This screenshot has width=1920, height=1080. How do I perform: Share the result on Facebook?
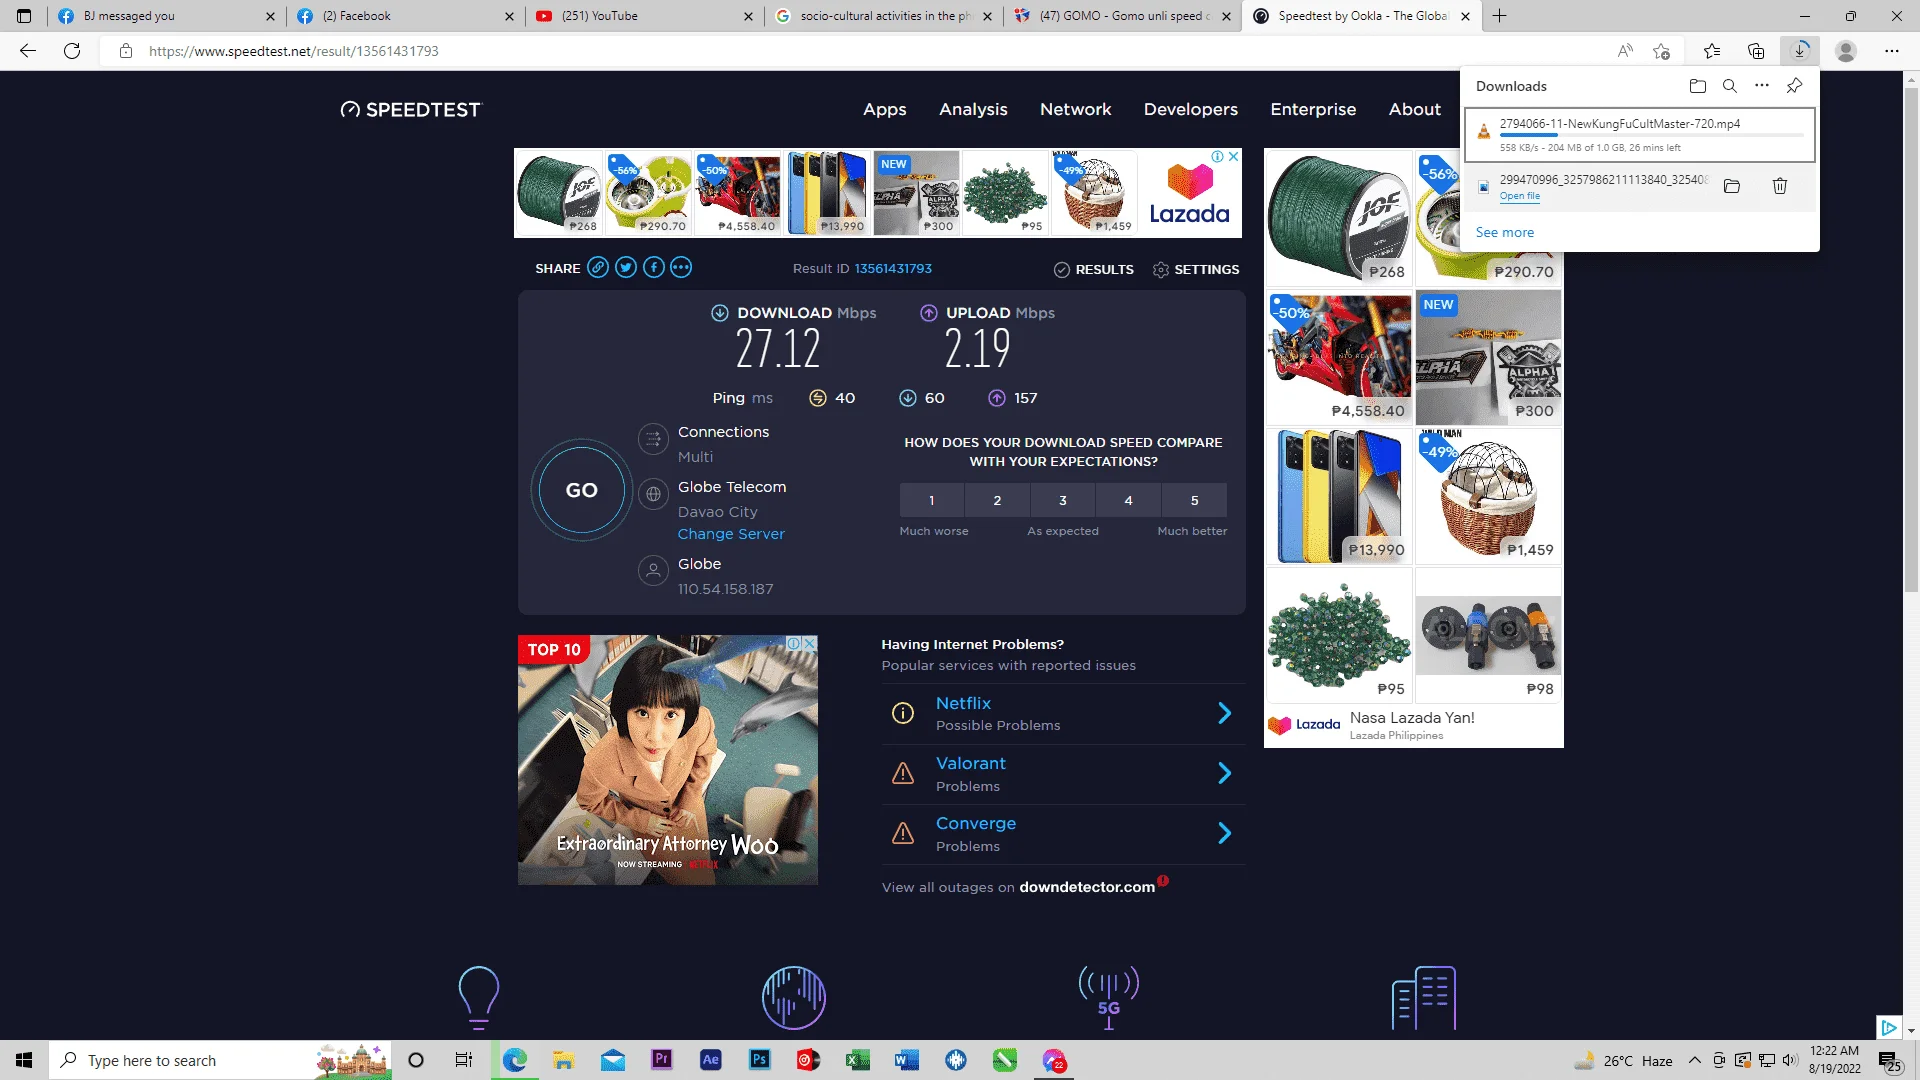point(654,267)
